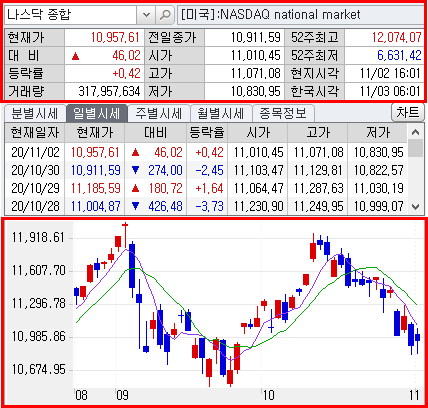Click the table scrollbar down arrow
Image resolution: width=428 pixels, height=408 pixels.
pyautogui.click(x=415, y=207)
